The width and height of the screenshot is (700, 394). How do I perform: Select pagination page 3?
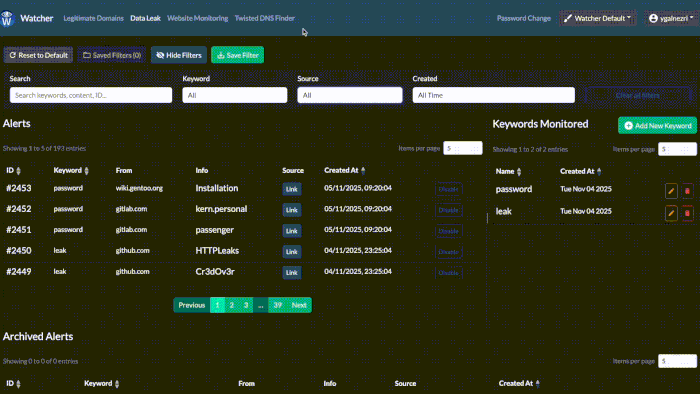tap(246, 305)
